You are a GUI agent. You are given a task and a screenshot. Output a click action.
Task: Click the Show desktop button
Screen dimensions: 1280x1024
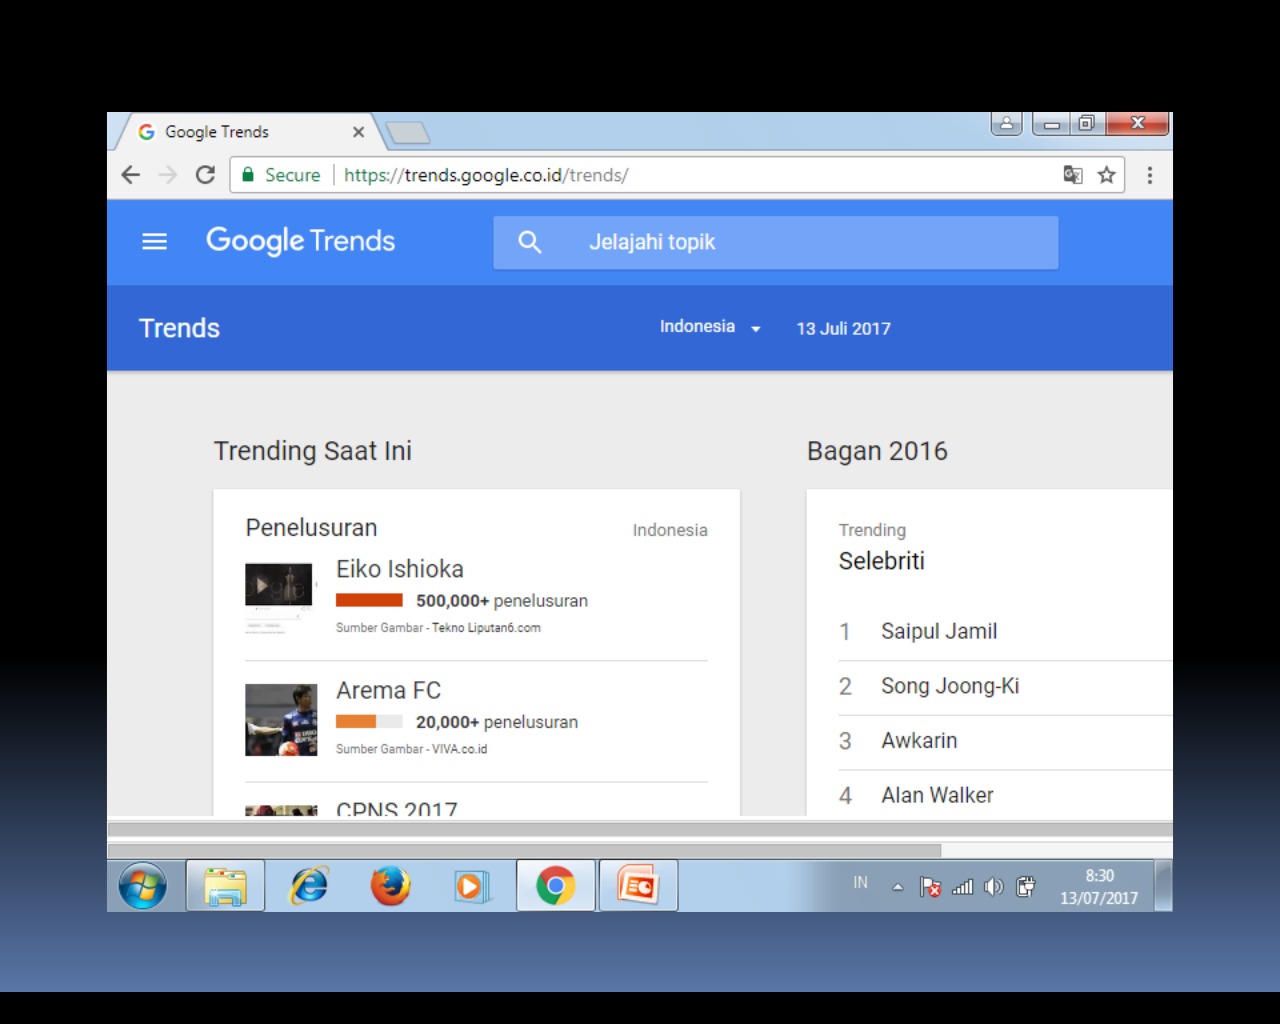tap(1164, 886)
